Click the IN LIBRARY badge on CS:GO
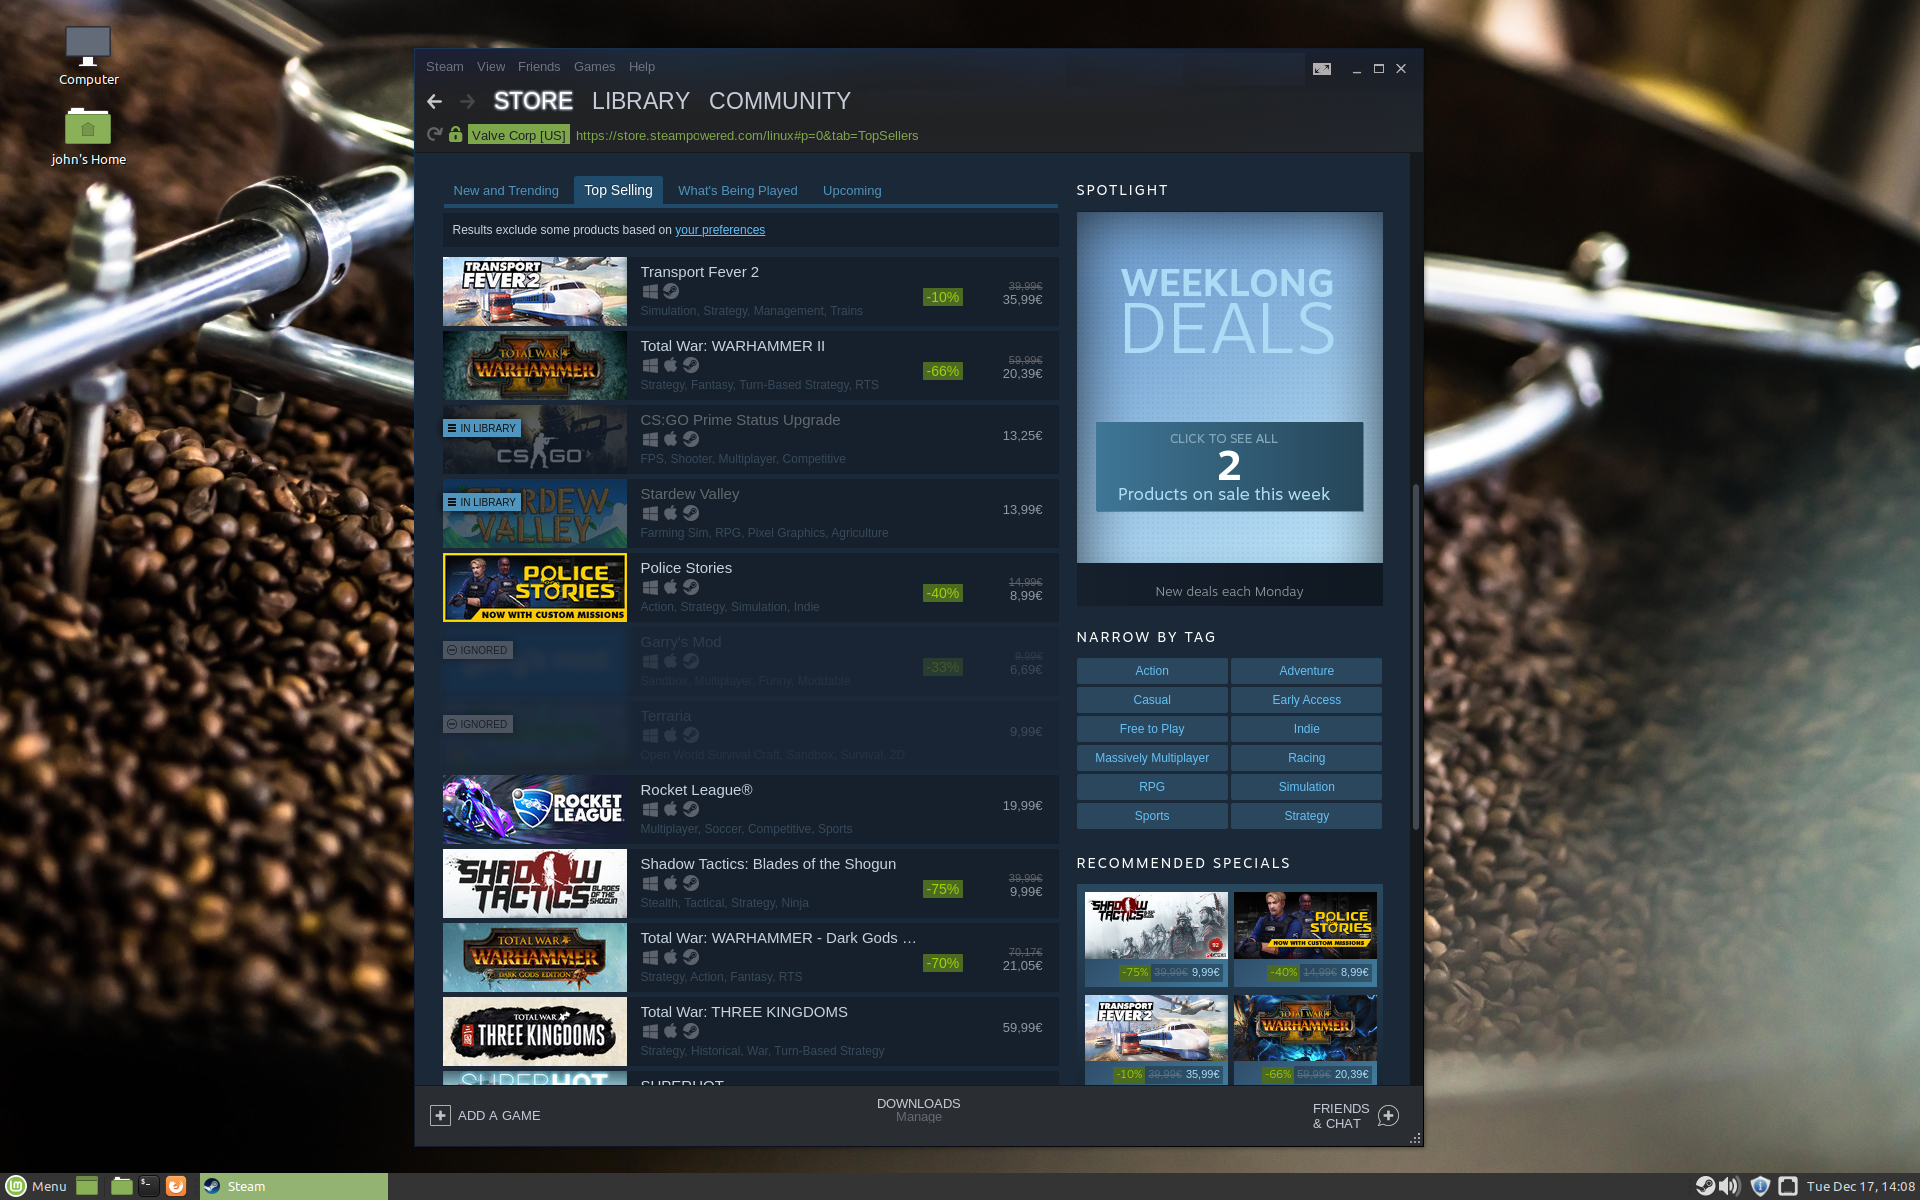The height and width of the screenshot is (1200, 1920). tap(482, 428)
